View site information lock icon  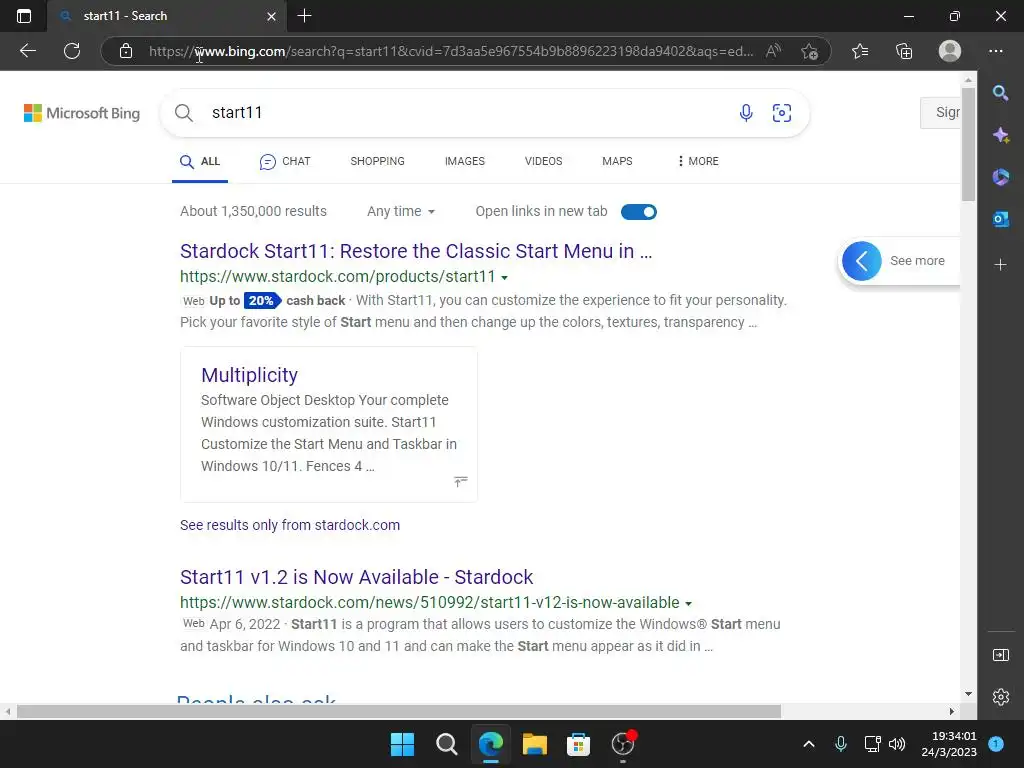[126, 51]
